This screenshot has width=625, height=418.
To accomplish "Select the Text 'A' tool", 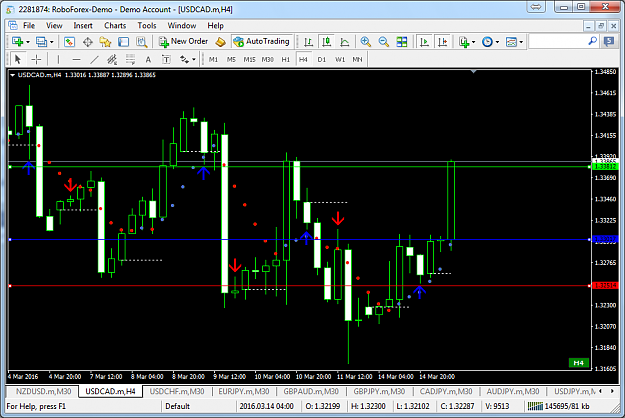I will (x=148, y=59).
